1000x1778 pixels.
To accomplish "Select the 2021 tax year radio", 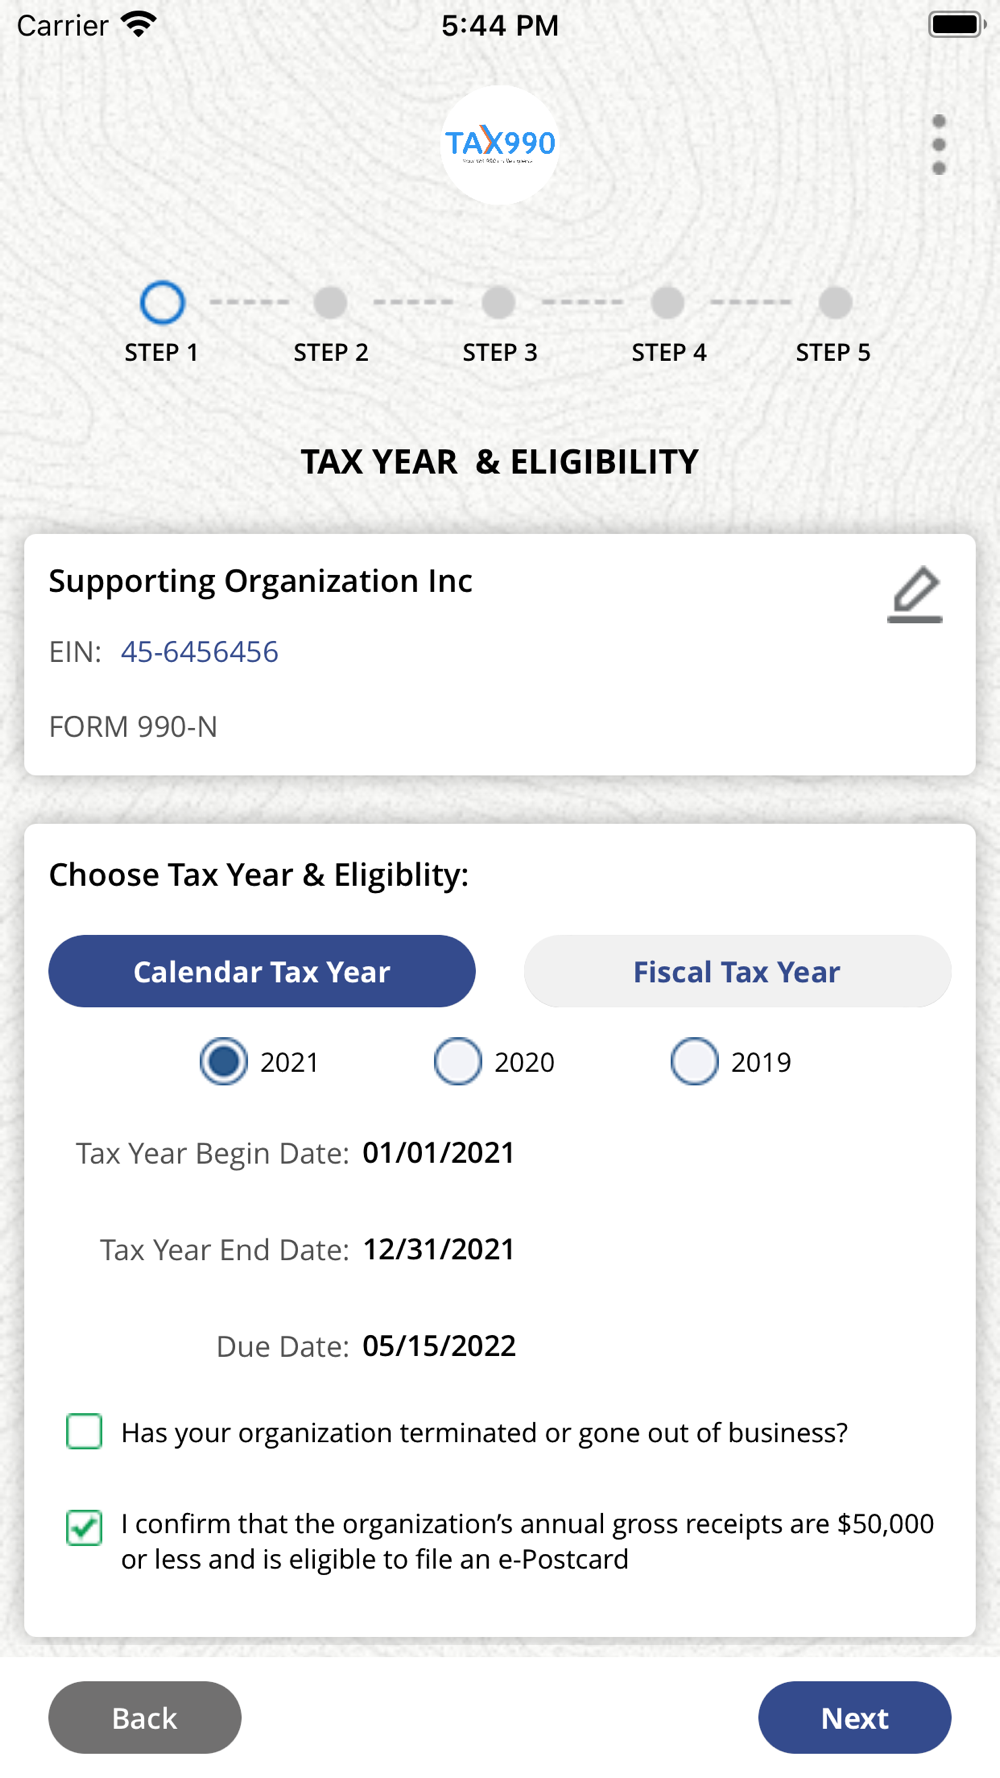I will click(224, 1061).
